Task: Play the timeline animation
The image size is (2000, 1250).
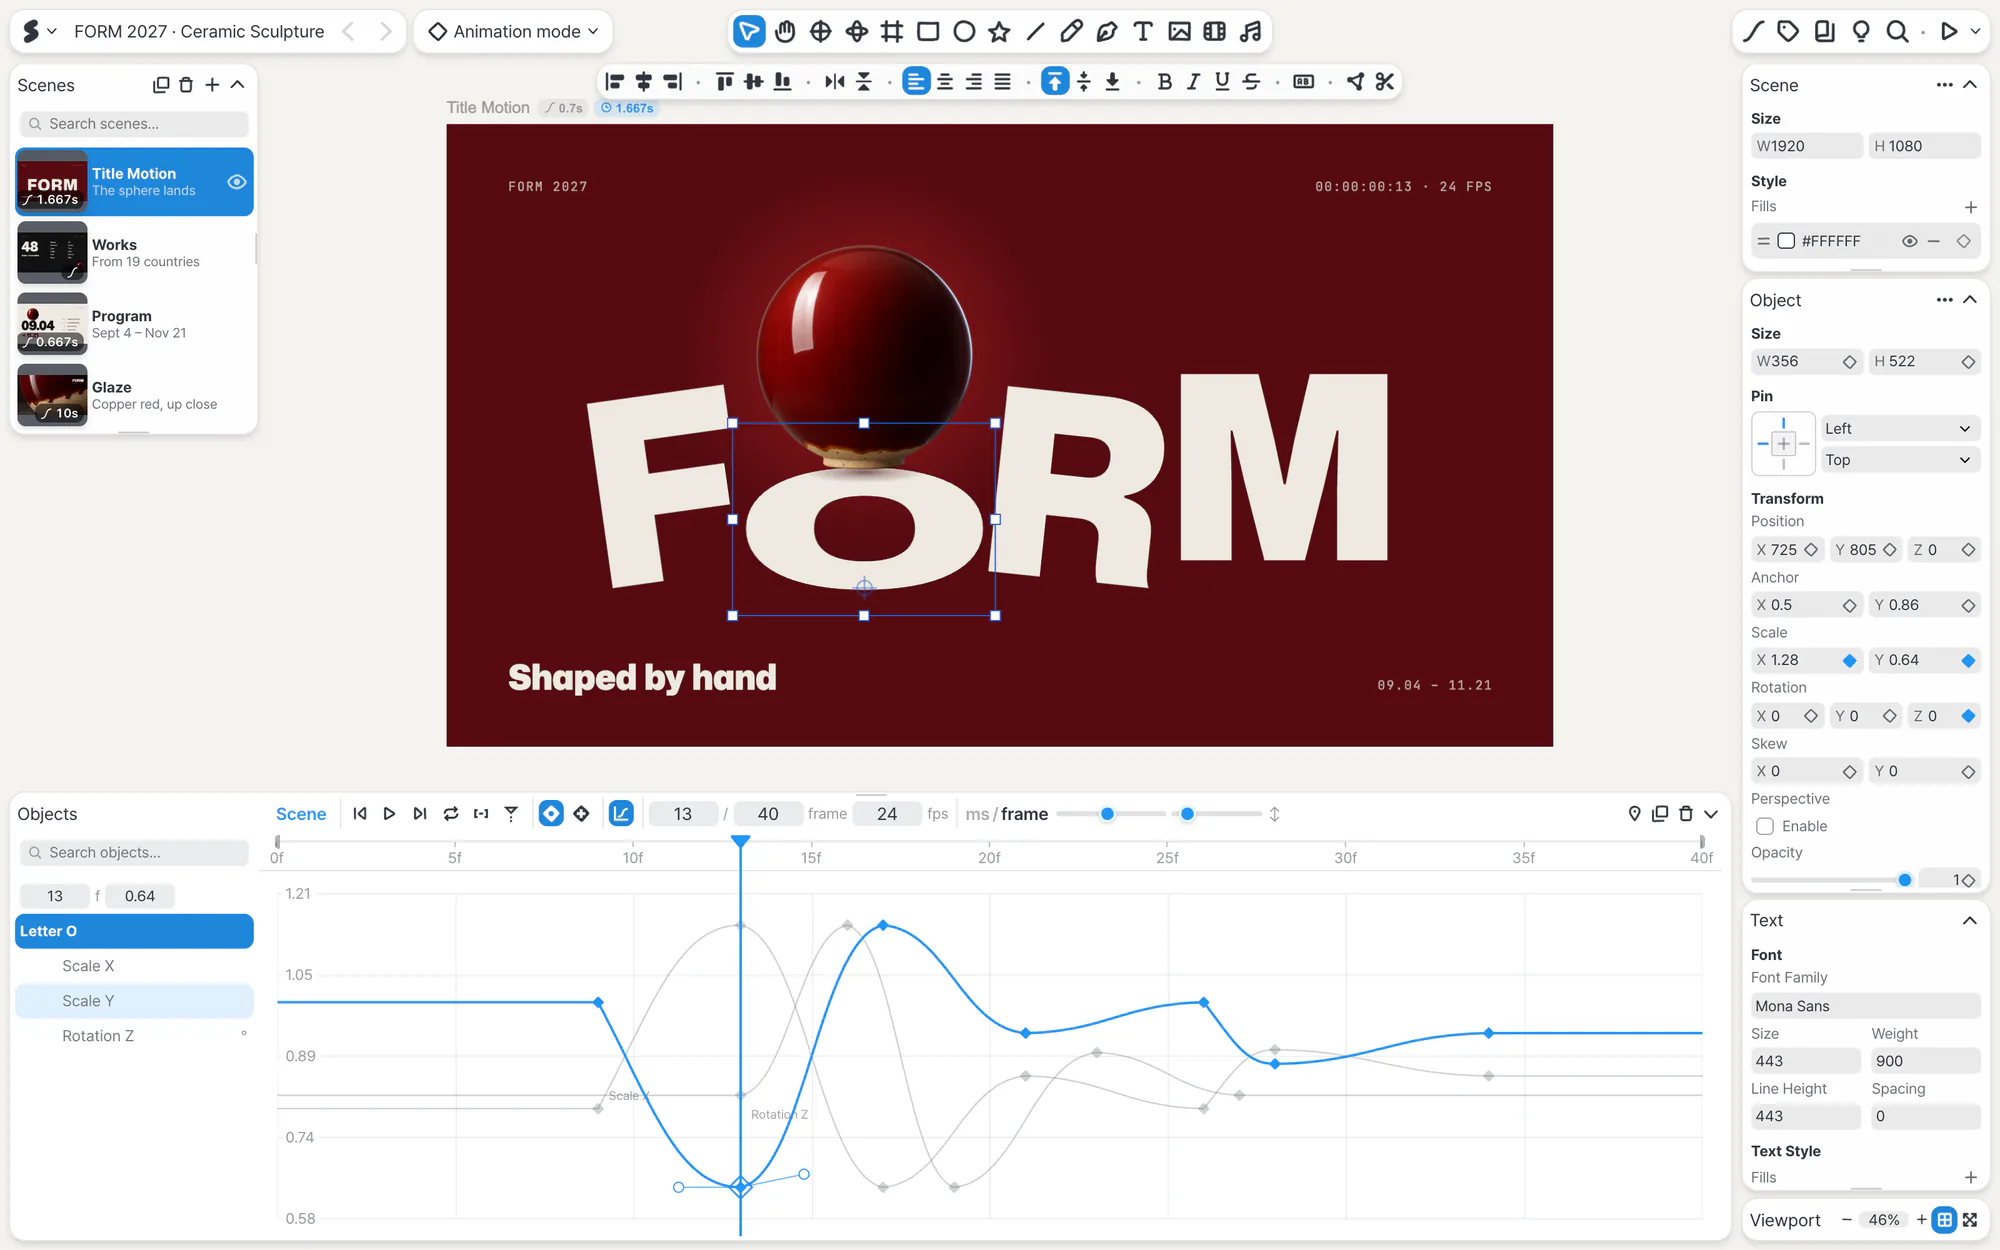Action: tap(390, 814)
